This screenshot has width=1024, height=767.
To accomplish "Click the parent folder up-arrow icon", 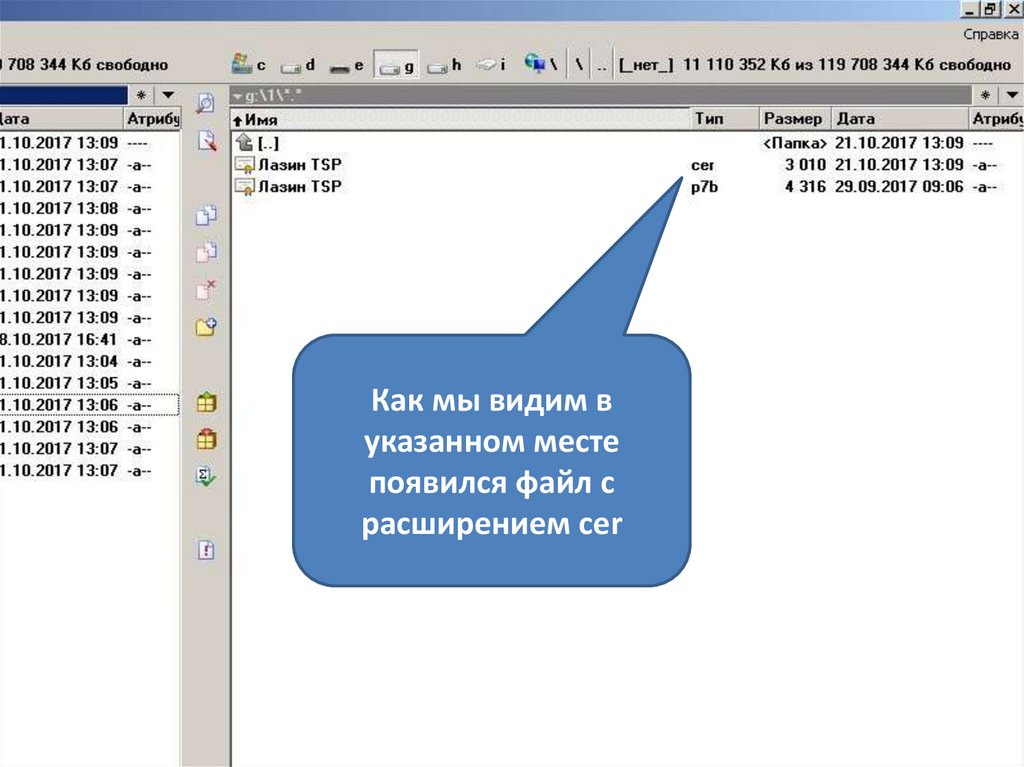I will tap(244, 142).
